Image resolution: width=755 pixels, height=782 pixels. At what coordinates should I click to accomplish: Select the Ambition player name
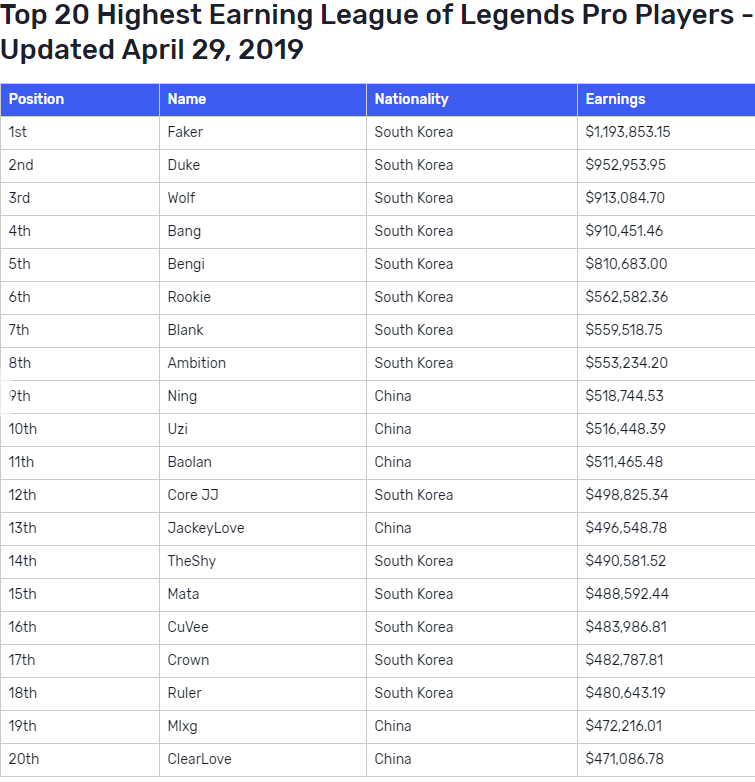tap(196, 363)
